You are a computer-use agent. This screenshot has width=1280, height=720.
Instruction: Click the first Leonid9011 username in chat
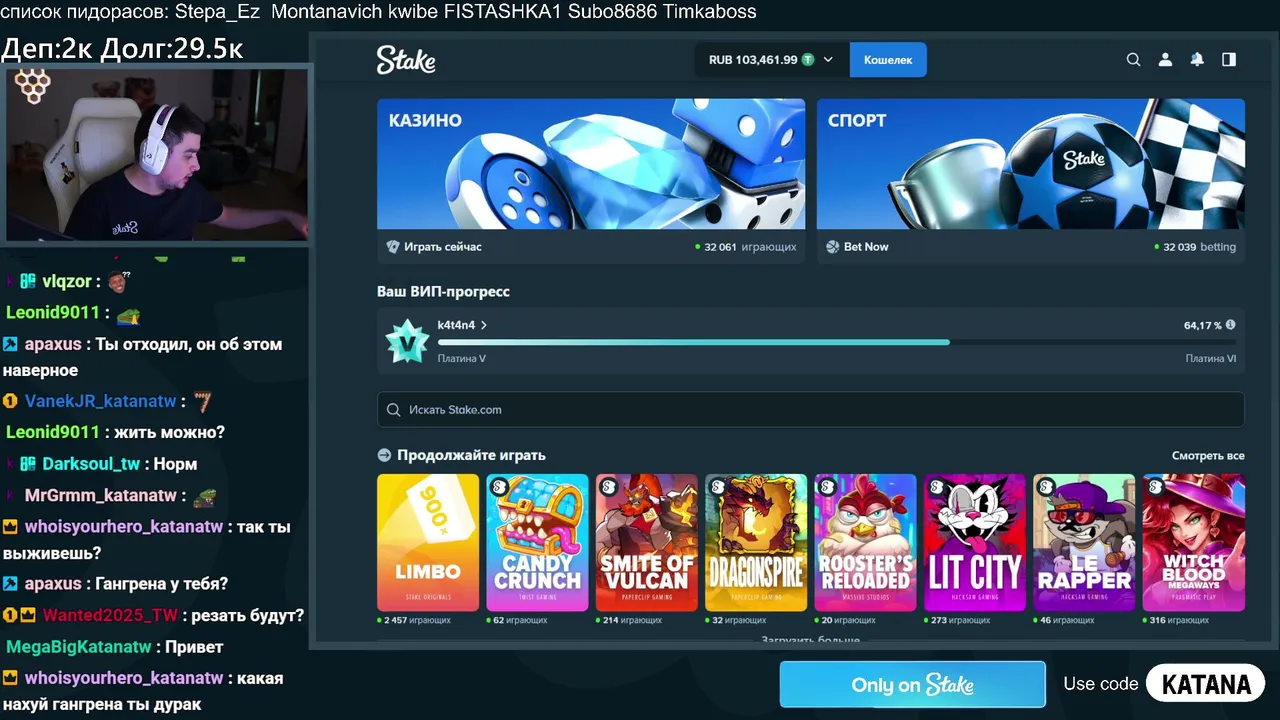[x=53, y=313]
